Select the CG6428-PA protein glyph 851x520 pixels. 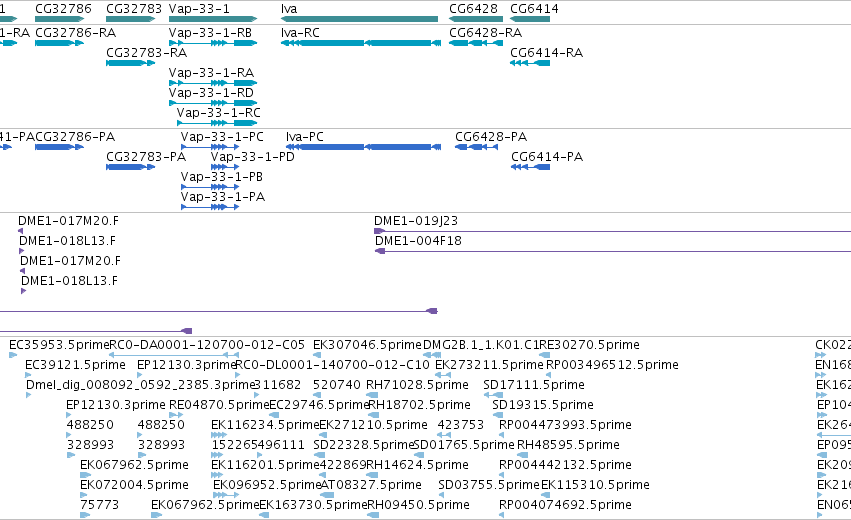pos(477,147)
